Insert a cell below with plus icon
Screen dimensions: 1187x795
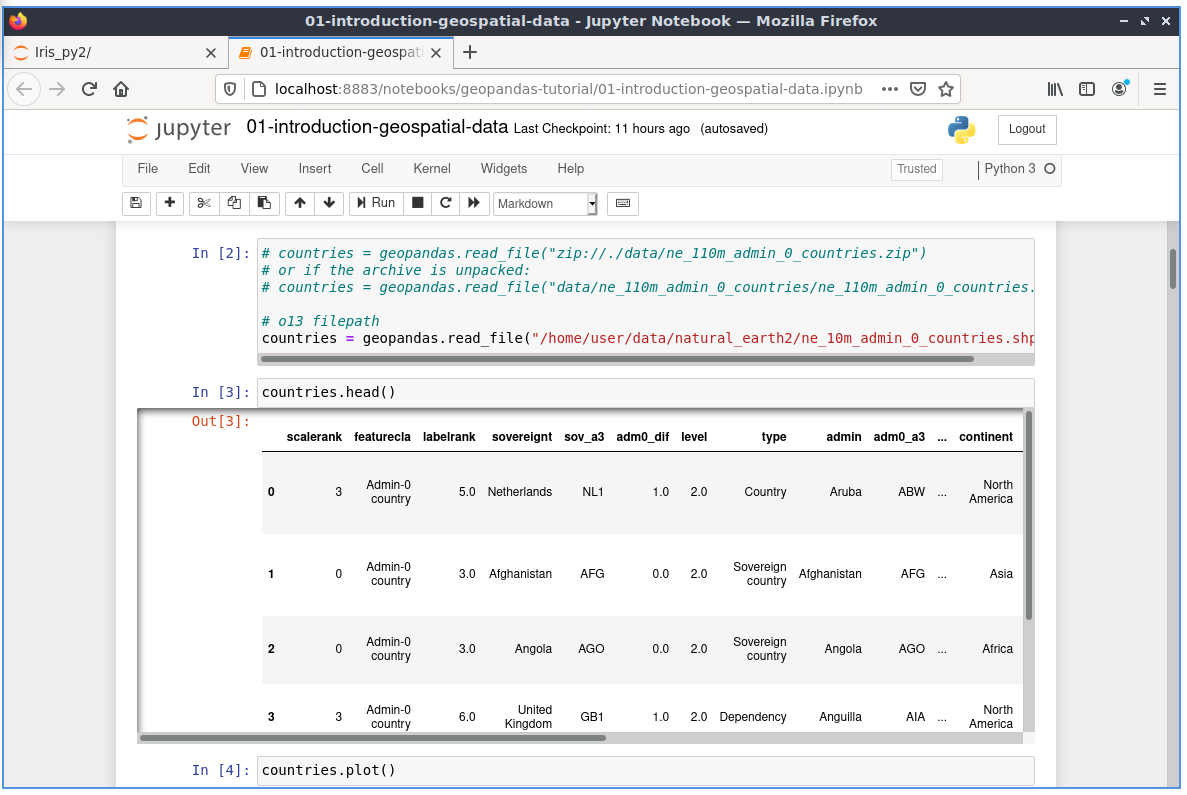(170, 204)
